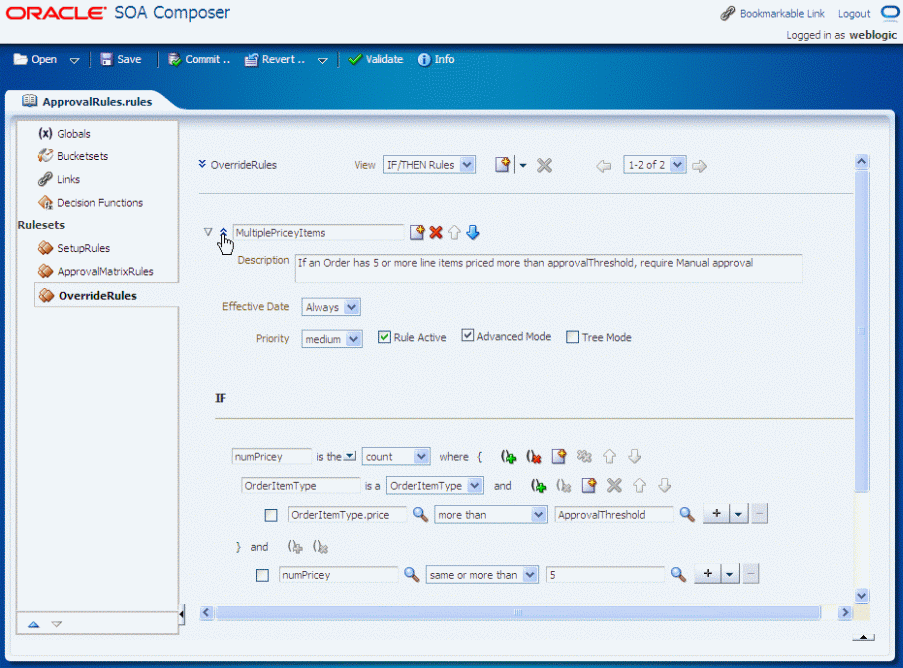
Task: Click the blue move rule down arrow
Action: pos(473,233)
